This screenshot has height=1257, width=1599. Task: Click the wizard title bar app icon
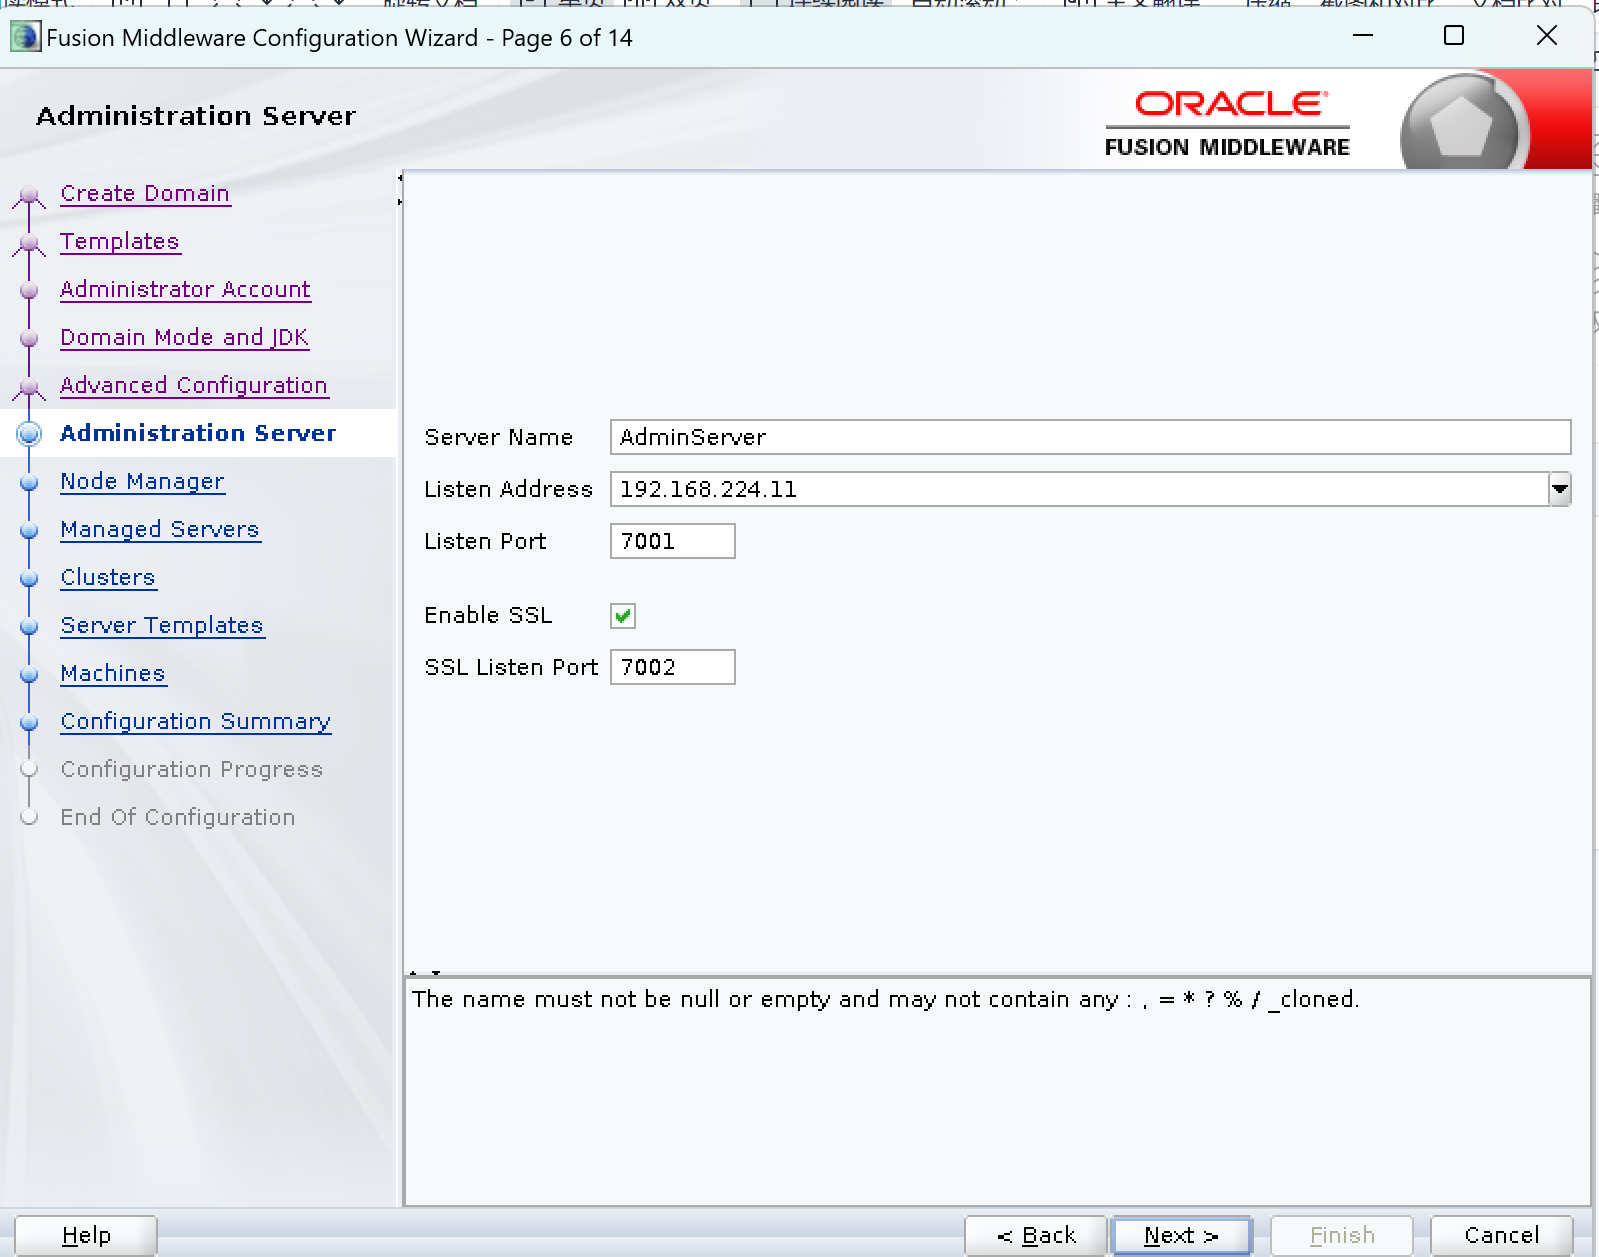(x=25, y=37)
